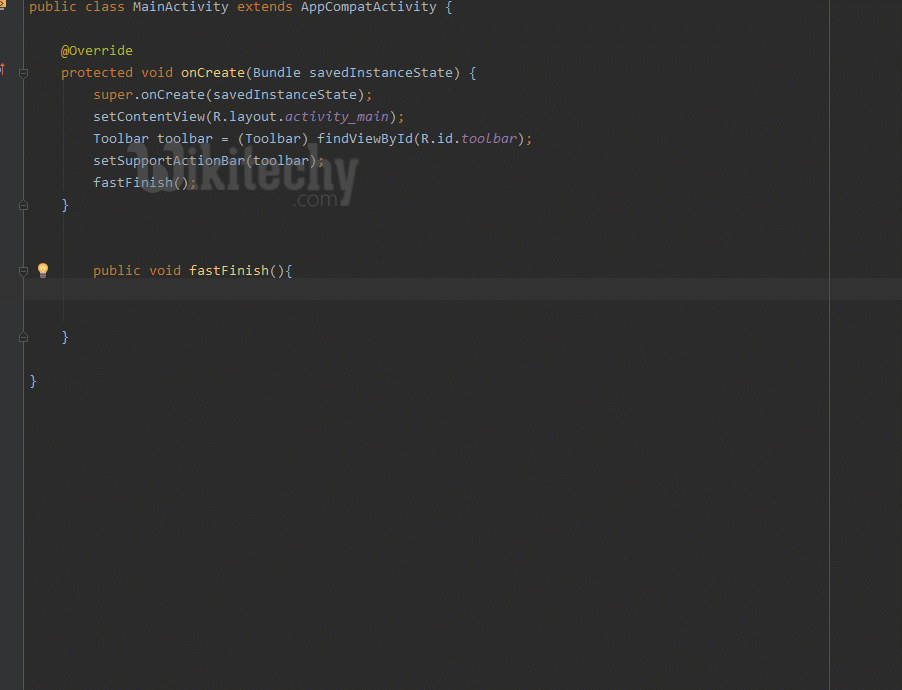Viewport: 902px width, 690px height.
Task: Collapse the fastFinish method fold marker
Action: pyautogui.click(x=24, y=271)
